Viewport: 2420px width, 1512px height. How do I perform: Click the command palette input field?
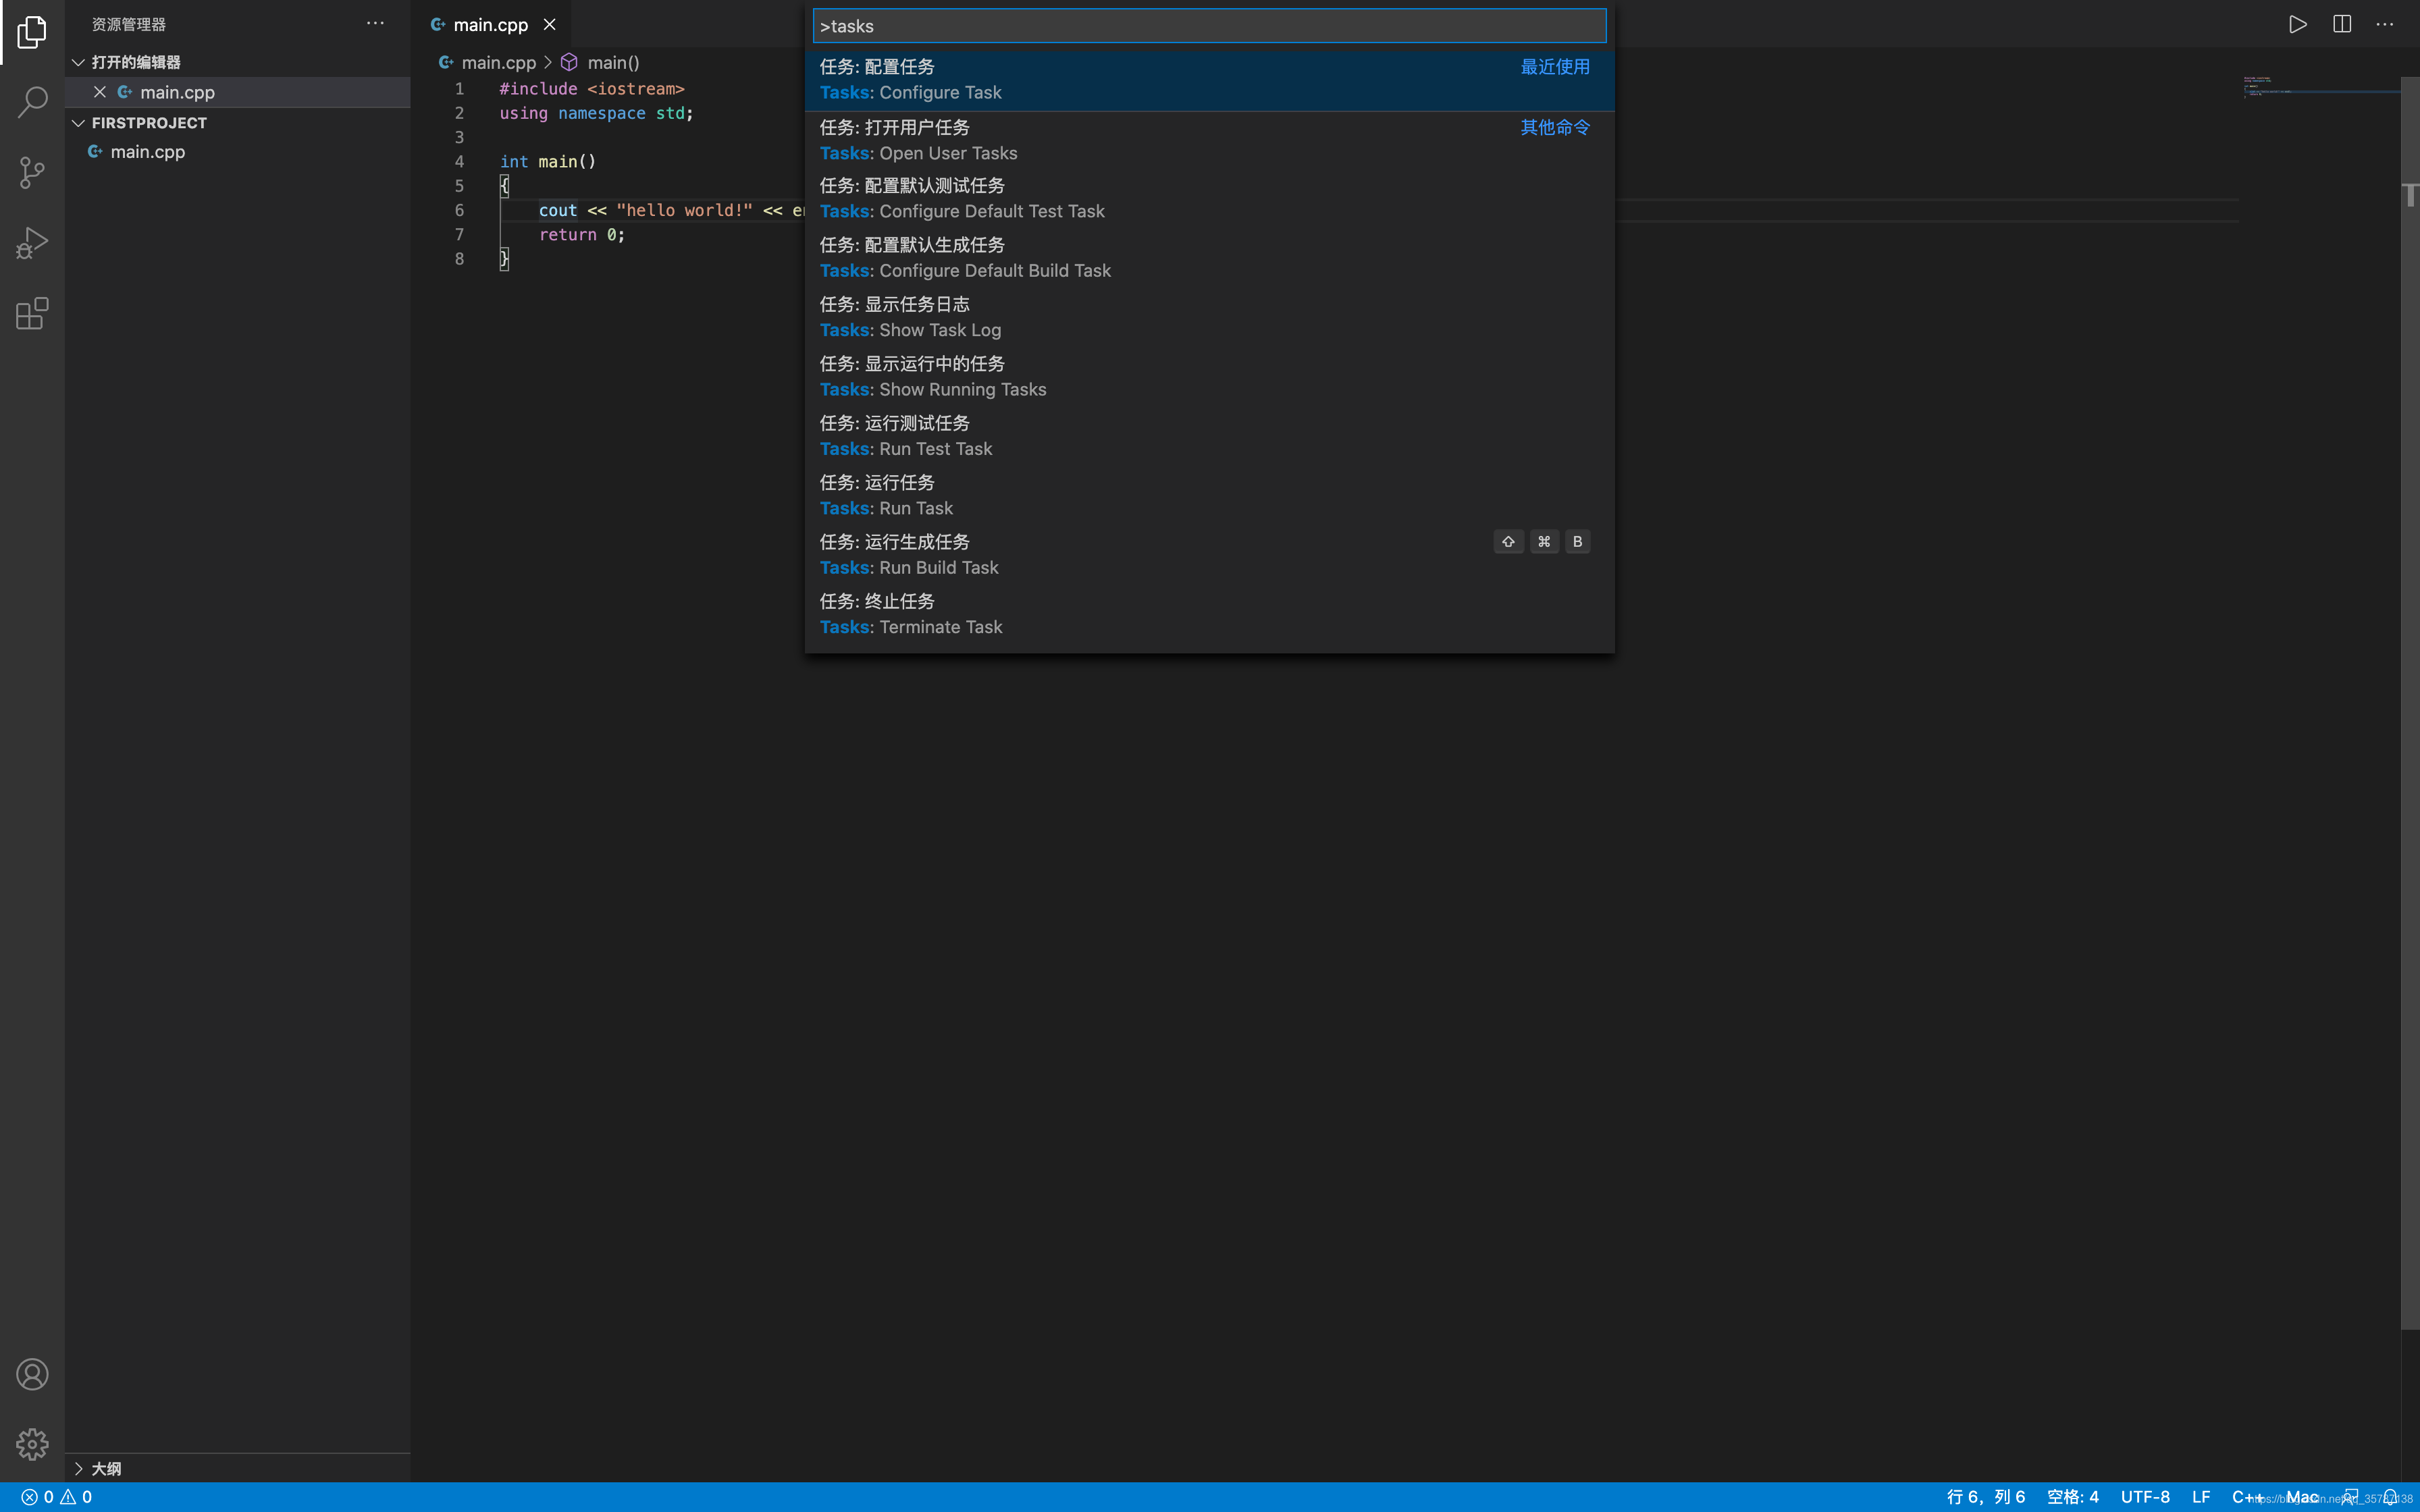[1208, 26]
